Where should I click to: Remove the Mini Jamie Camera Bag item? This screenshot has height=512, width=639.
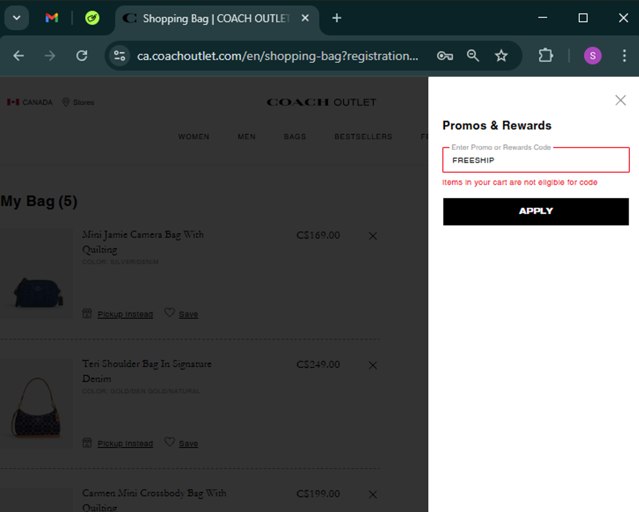pos(373,236)
